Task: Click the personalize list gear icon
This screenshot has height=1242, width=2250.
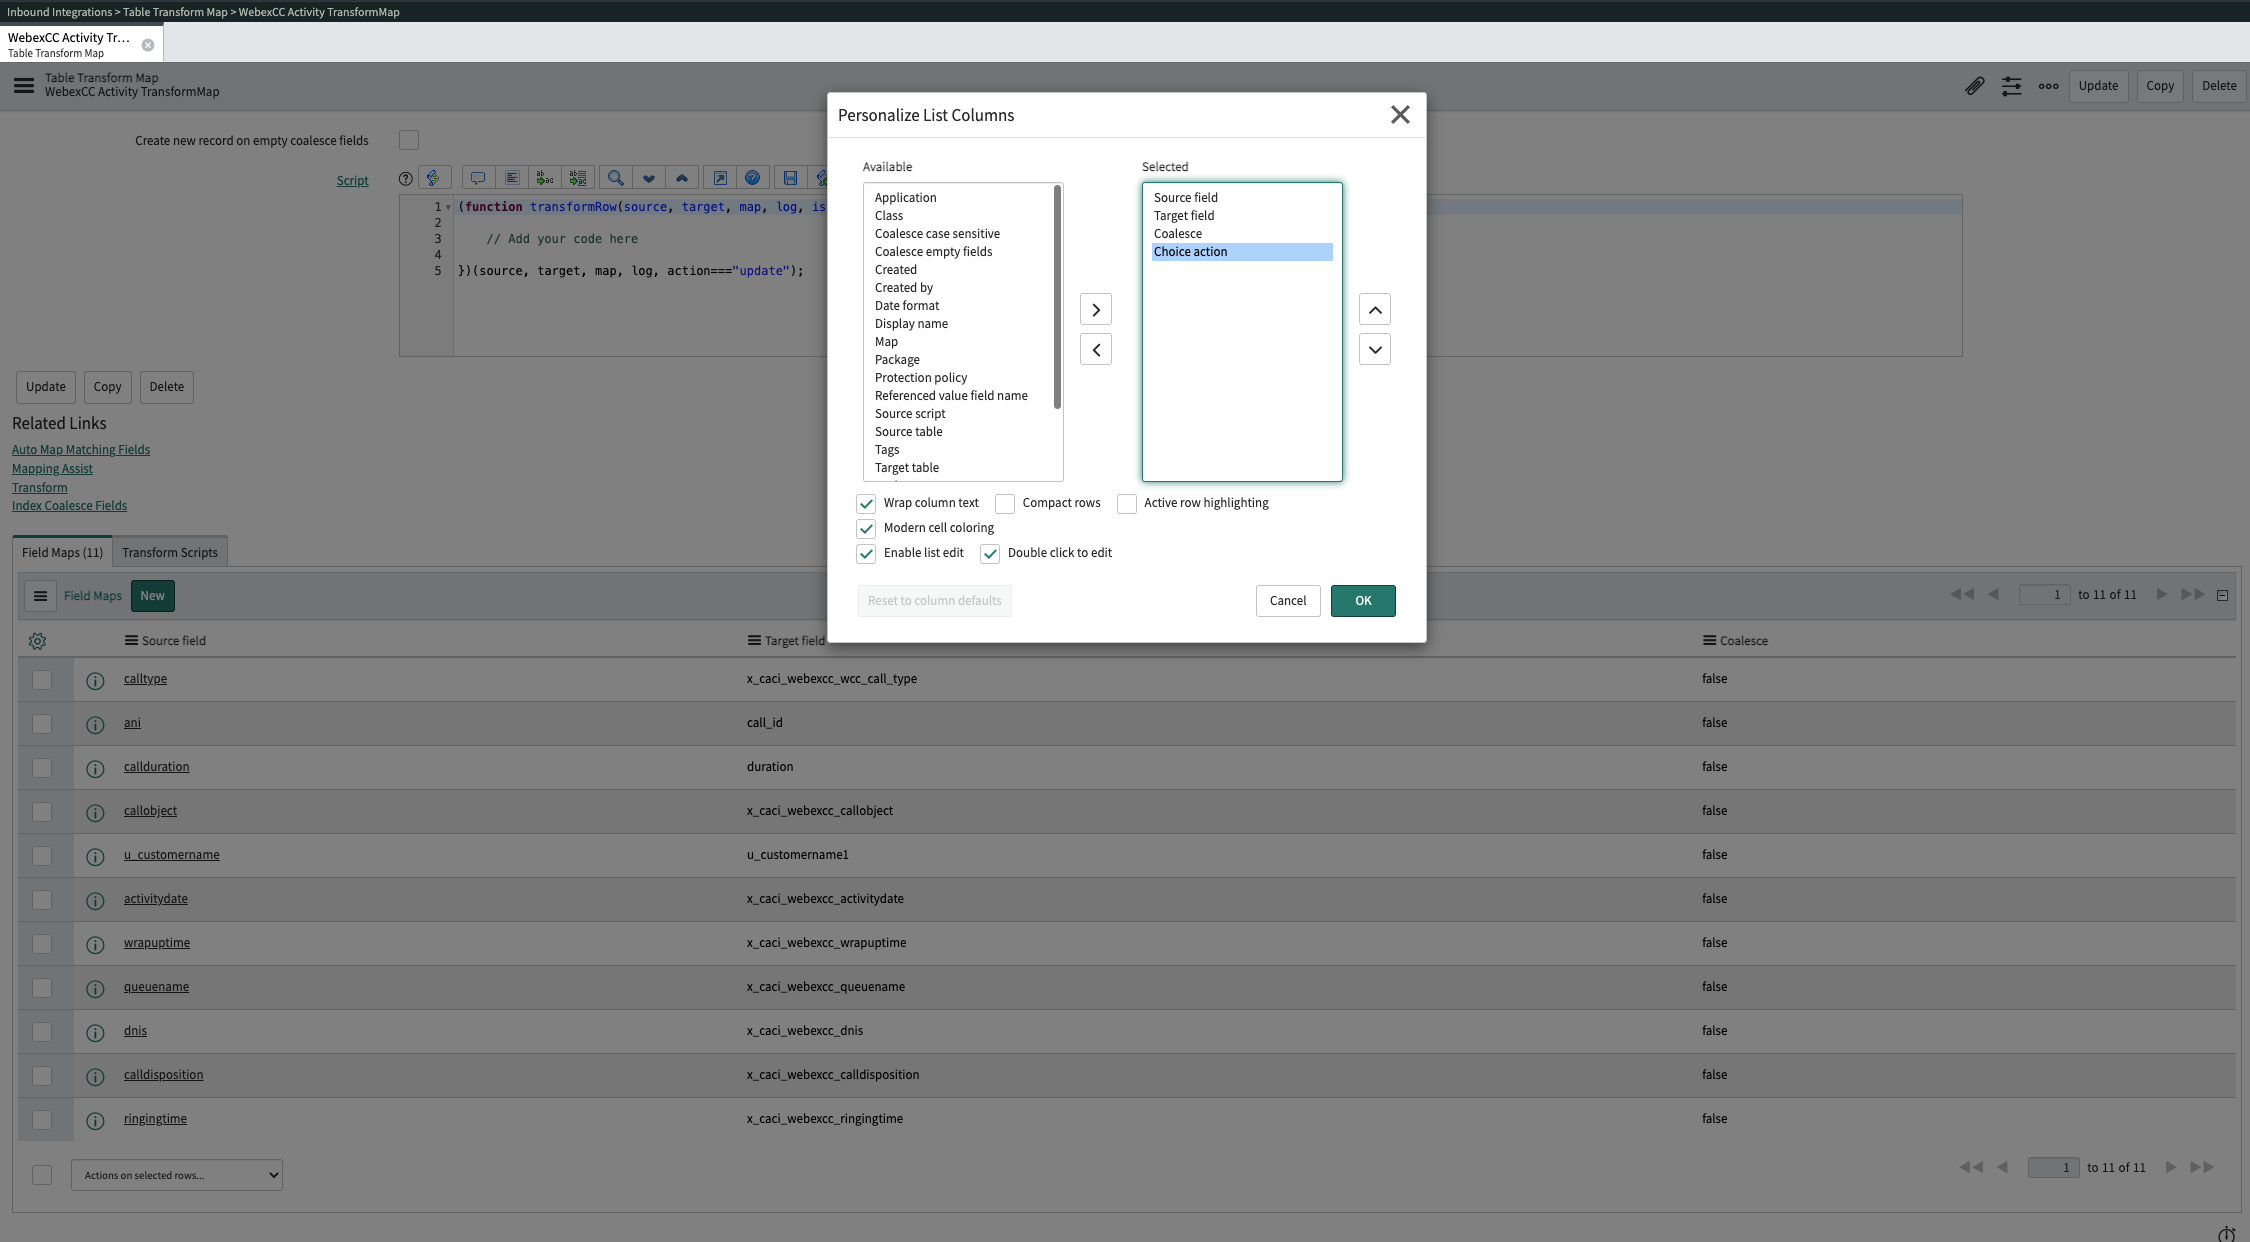Action: coord(38,641)
